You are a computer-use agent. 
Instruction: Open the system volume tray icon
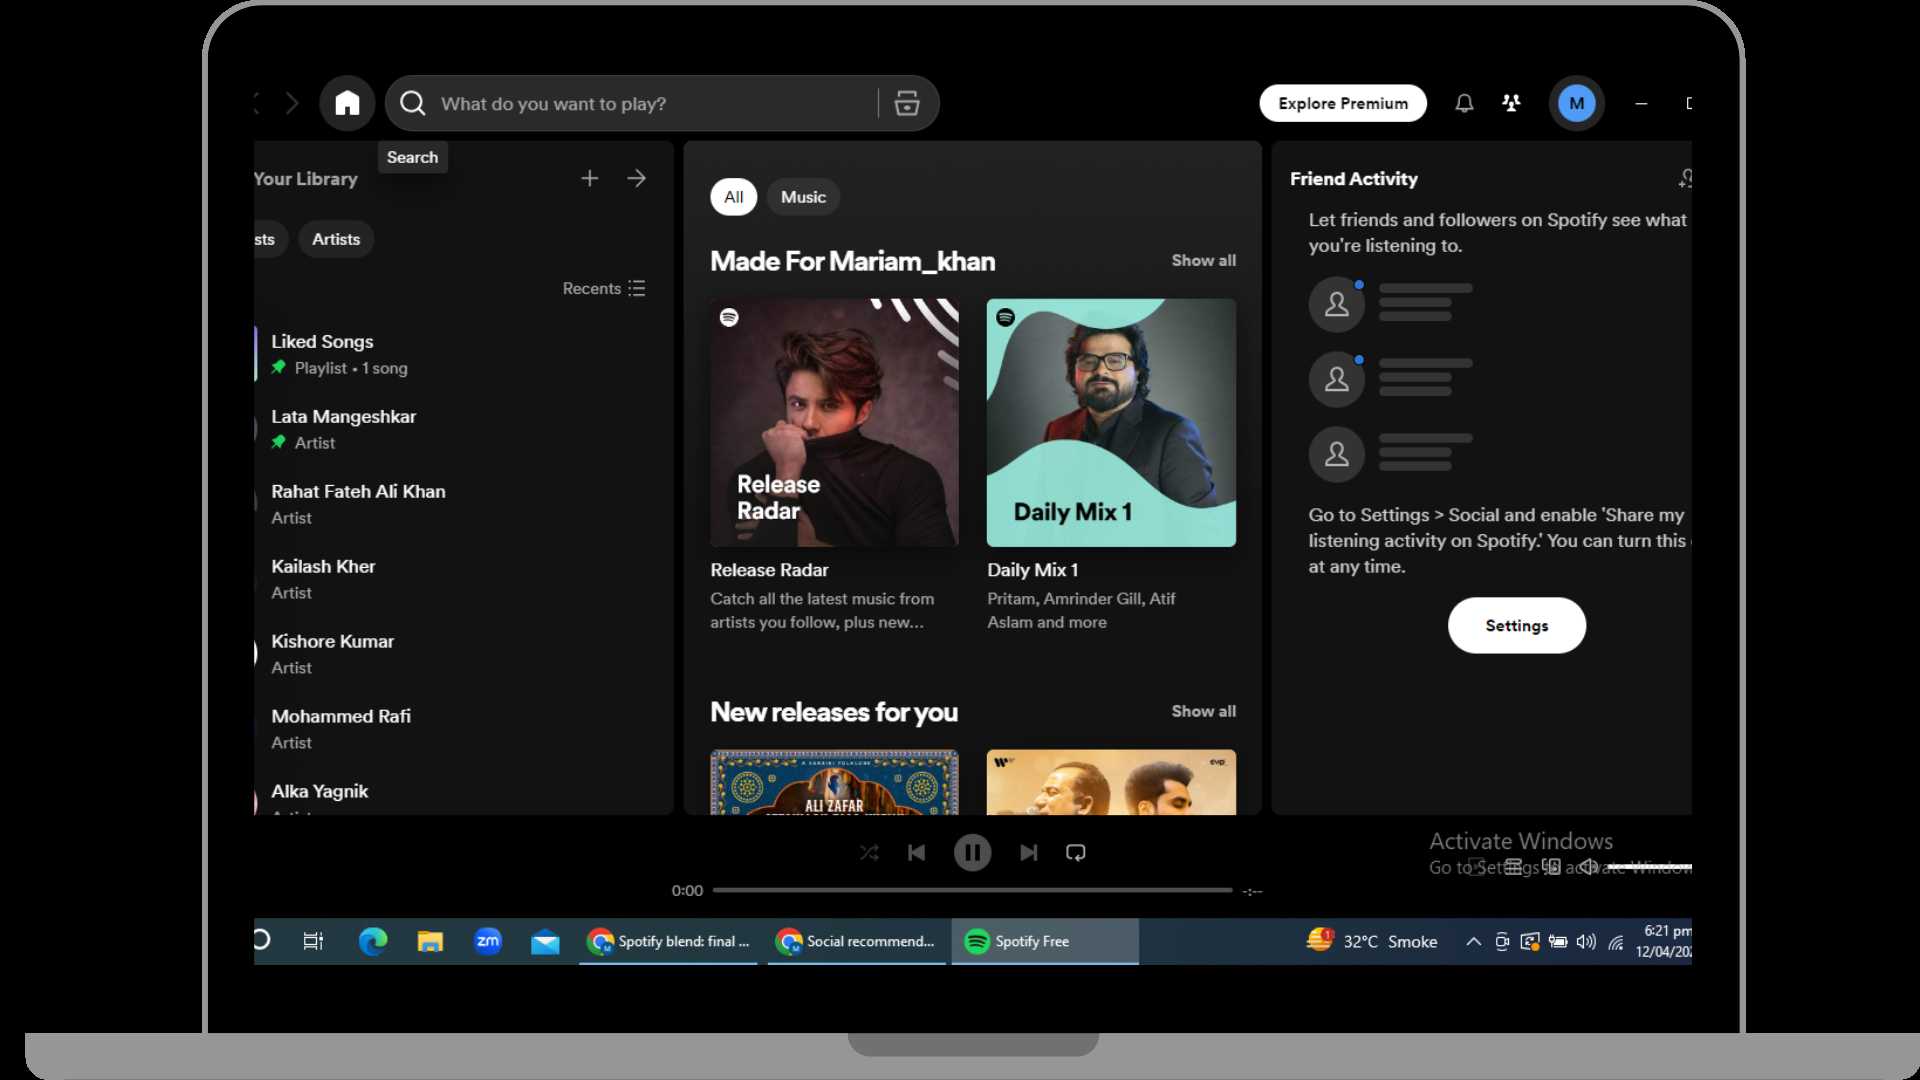point(1586,941)
